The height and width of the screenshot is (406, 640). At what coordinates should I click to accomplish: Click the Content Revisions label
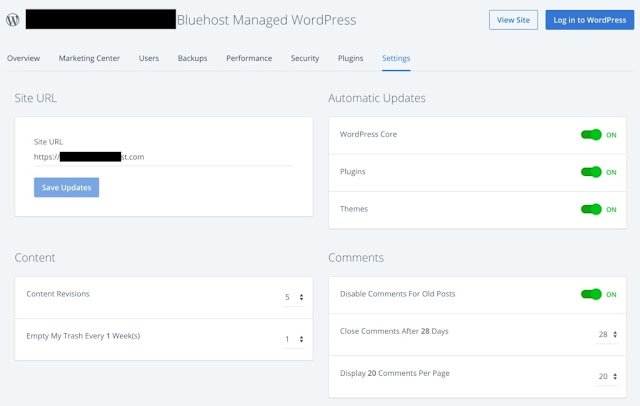[x=58, y=294]
